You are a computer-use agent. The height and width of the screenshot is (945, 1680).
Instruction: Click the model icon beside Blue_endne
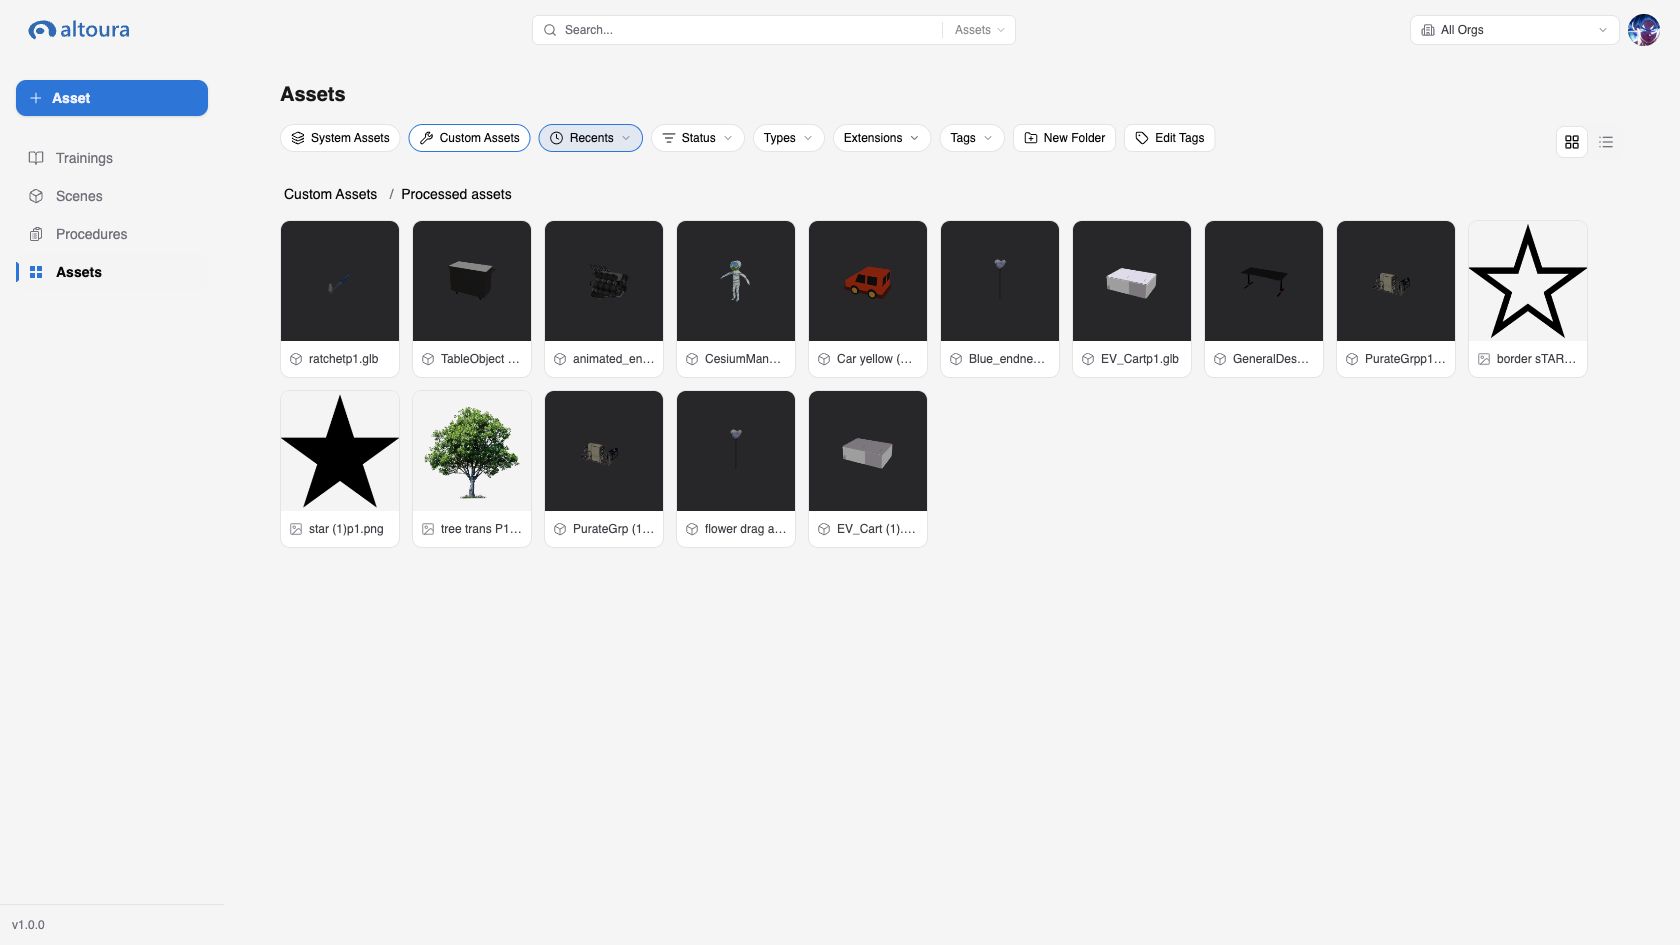pos(956,359)
